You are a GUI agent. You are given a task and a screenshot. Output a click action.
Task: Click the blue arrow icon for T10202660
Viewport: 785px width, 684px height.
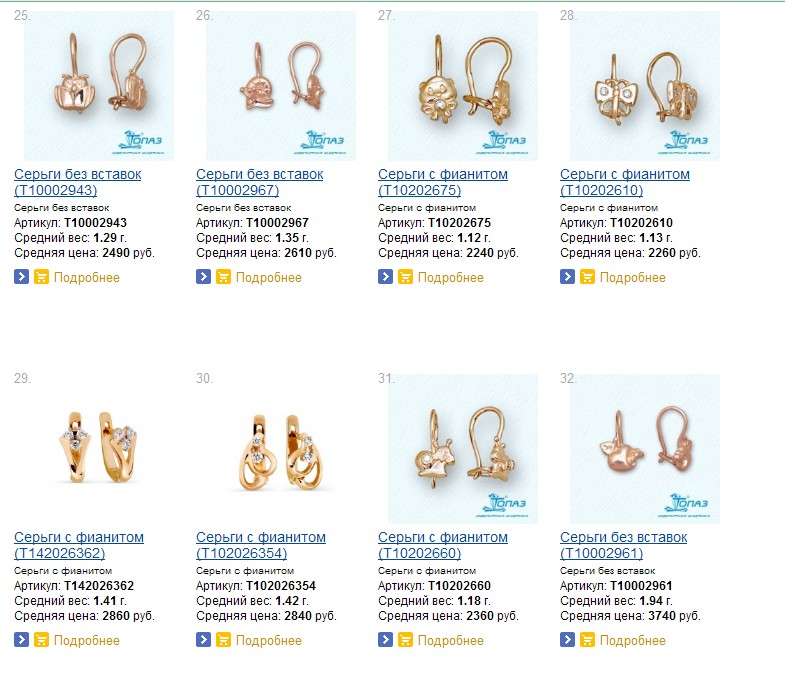pyautogui.click(x=385, y=639)
